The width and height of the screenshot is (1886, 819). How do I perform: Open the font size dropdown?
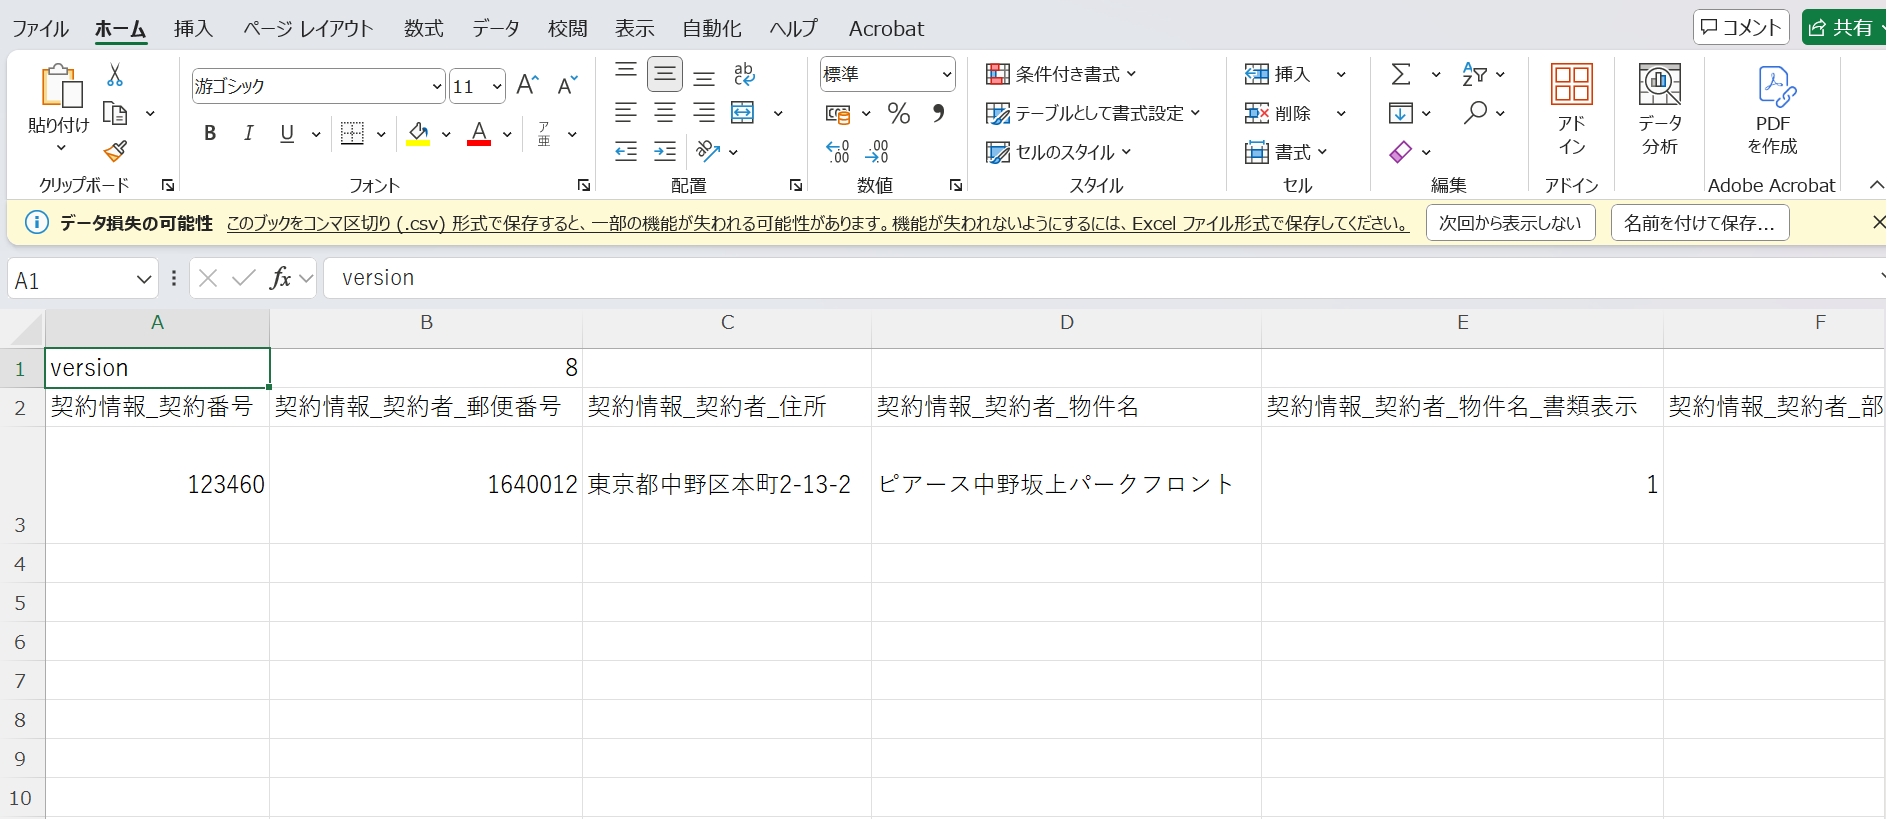click(497, 87)
